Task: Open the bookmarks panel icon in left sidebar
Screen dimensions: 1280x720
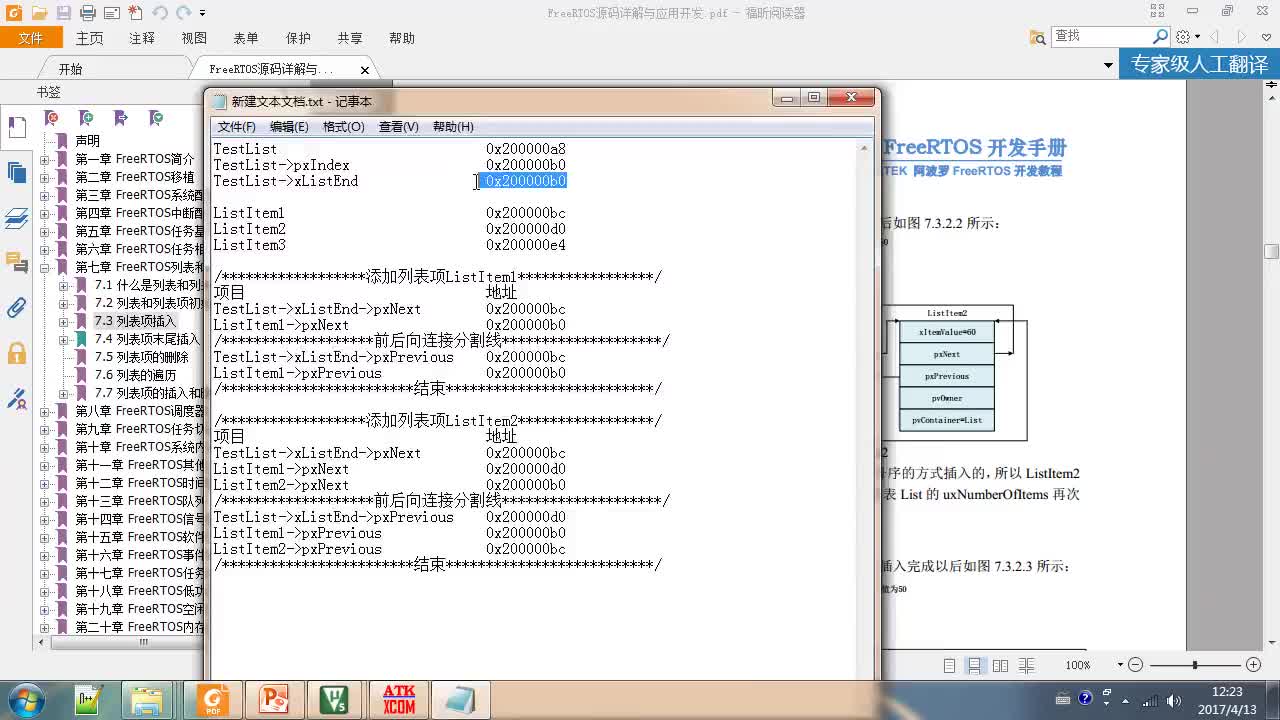Action: point(17,127)
